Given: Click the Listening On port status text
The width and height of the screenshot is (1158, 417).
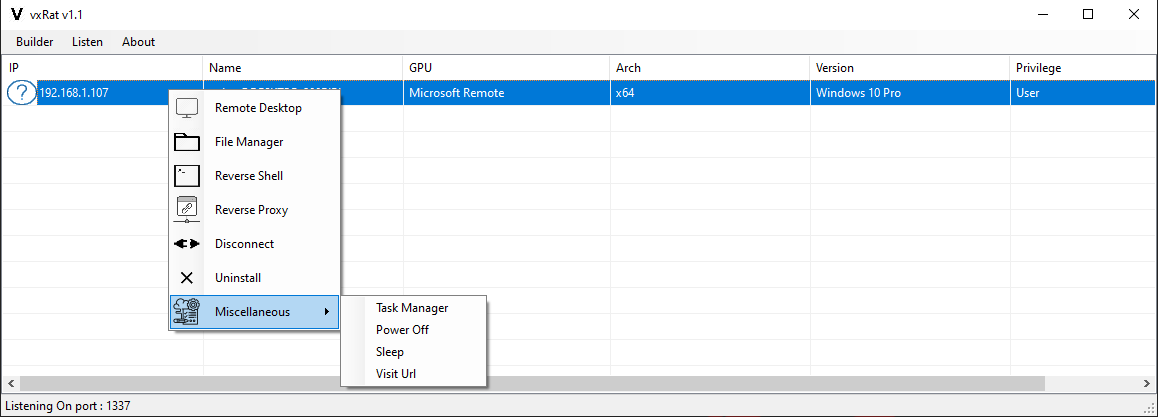Looking at the screenshot, I should (x=68, y=406).
